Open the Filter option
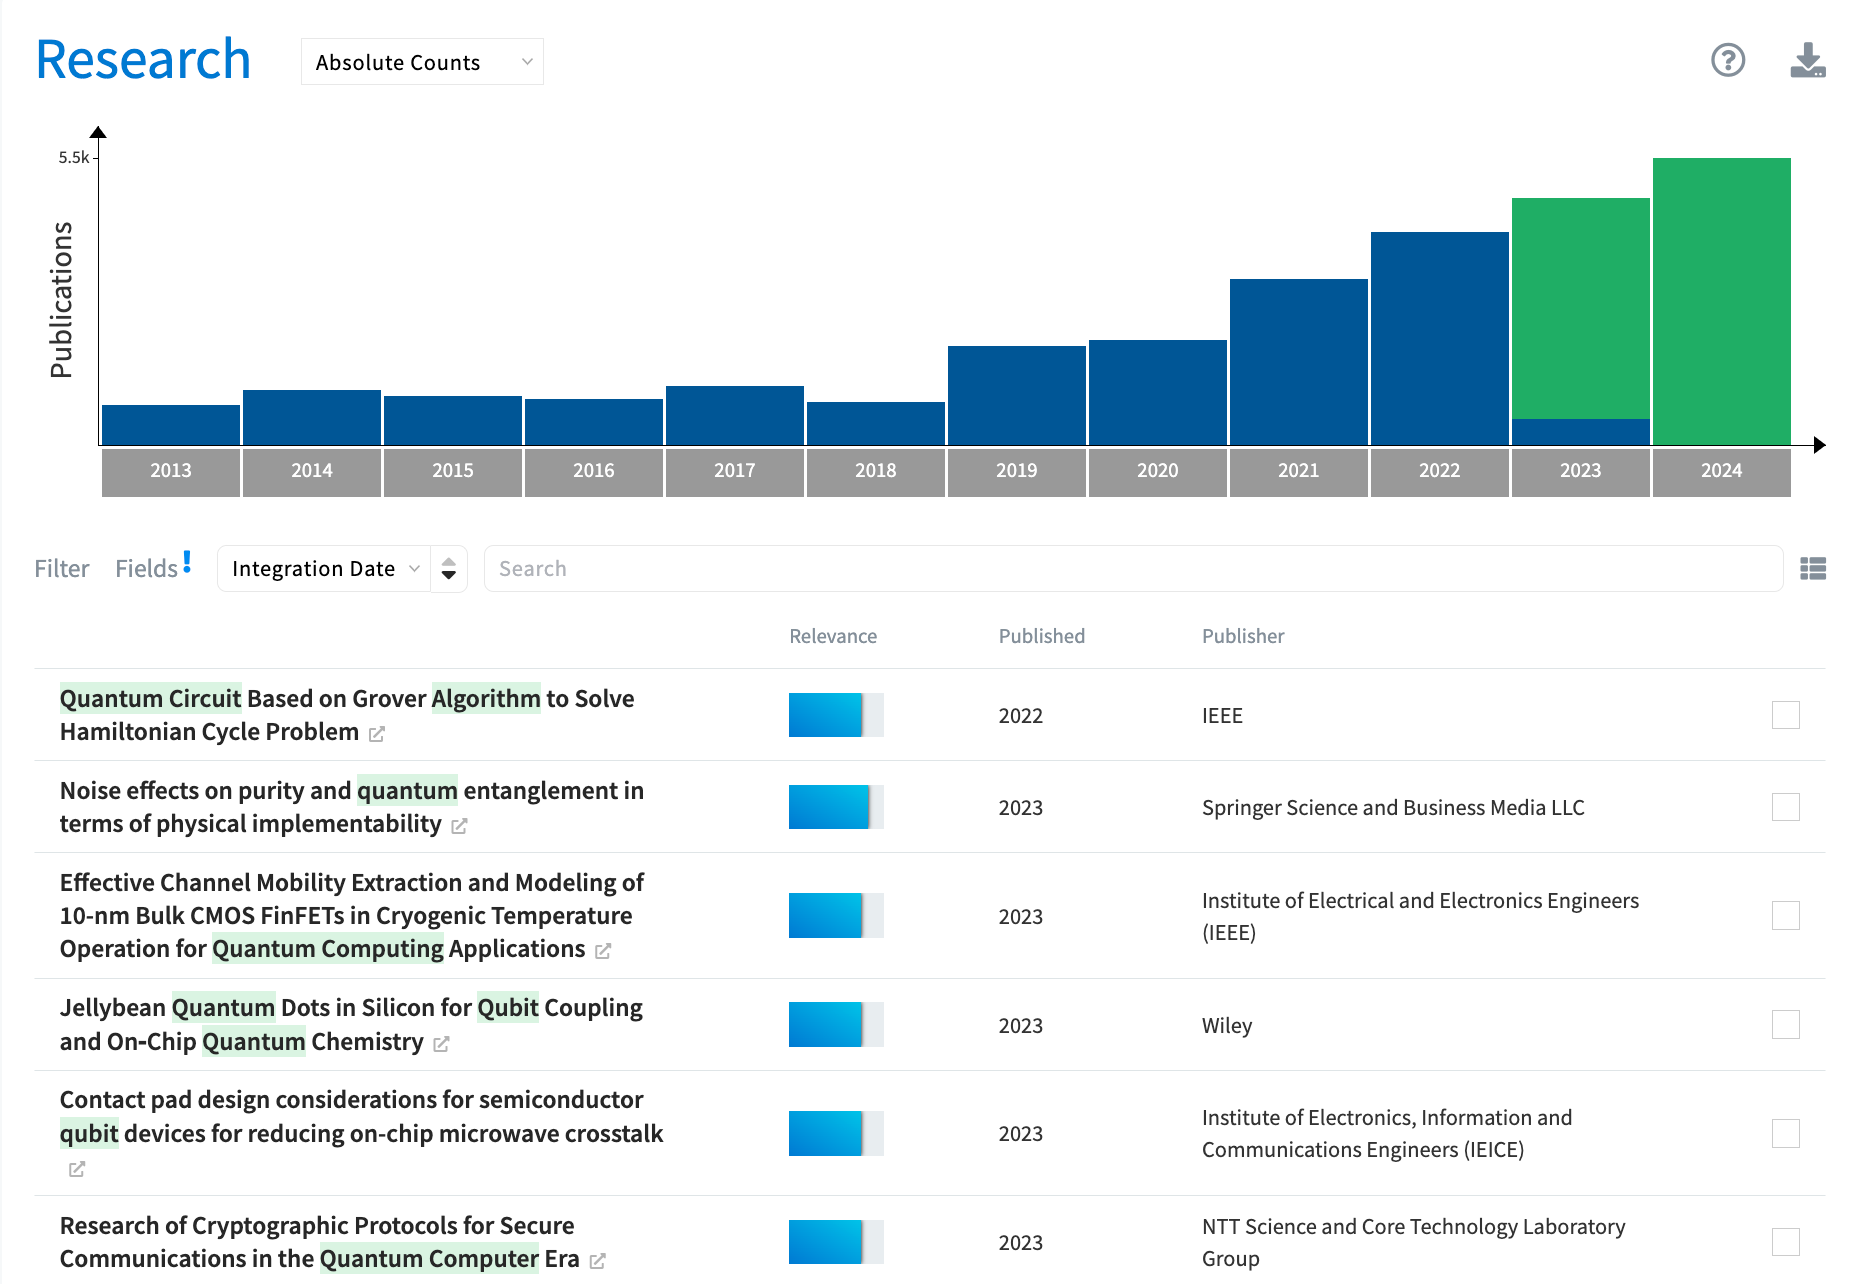 62,569
